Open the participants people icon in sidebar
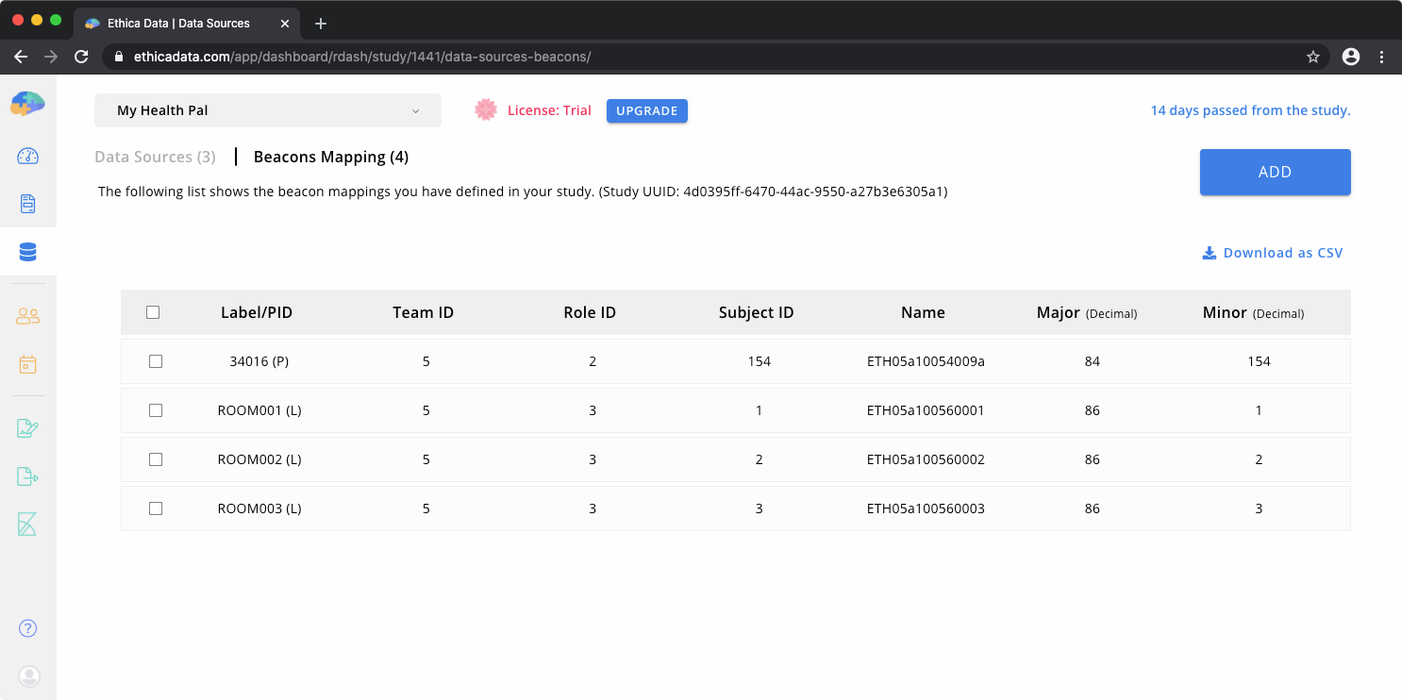The image size is (1402, 700). pos(28,316)
